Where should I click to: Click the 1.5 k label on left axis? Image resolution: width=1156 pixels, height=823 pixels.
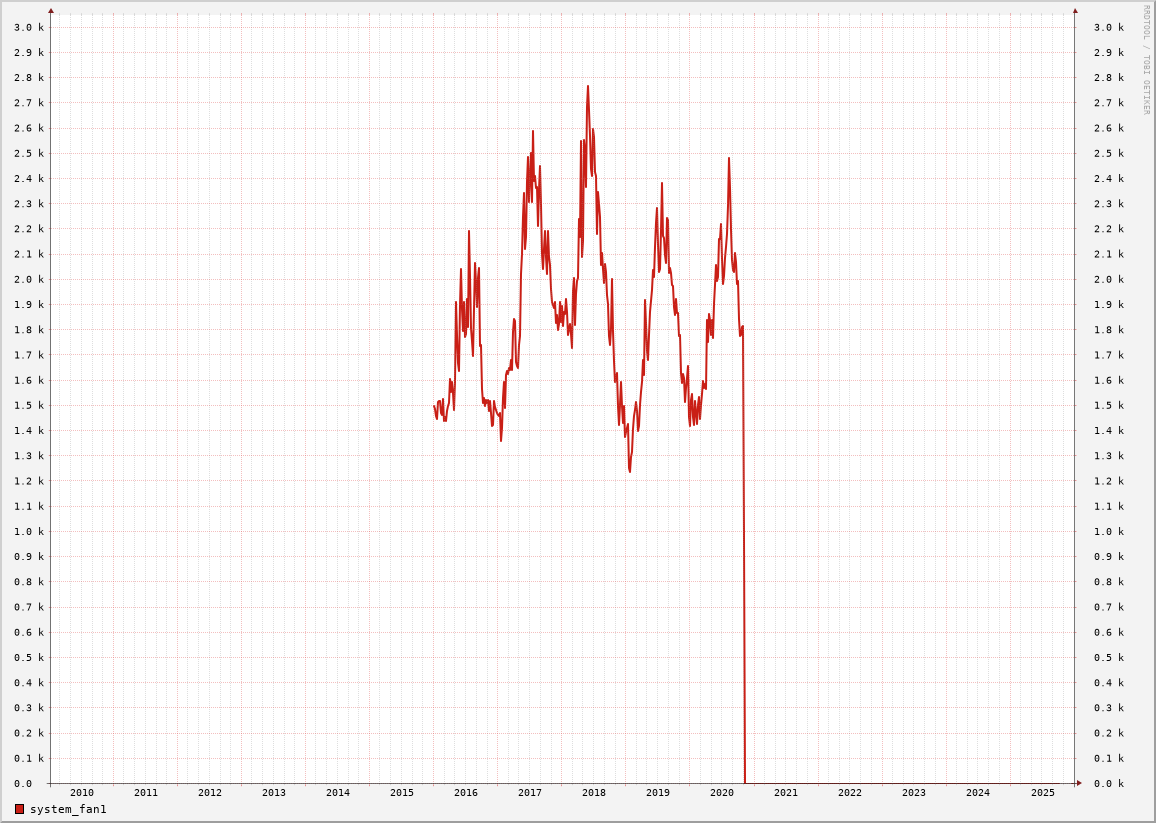(29, 406)
